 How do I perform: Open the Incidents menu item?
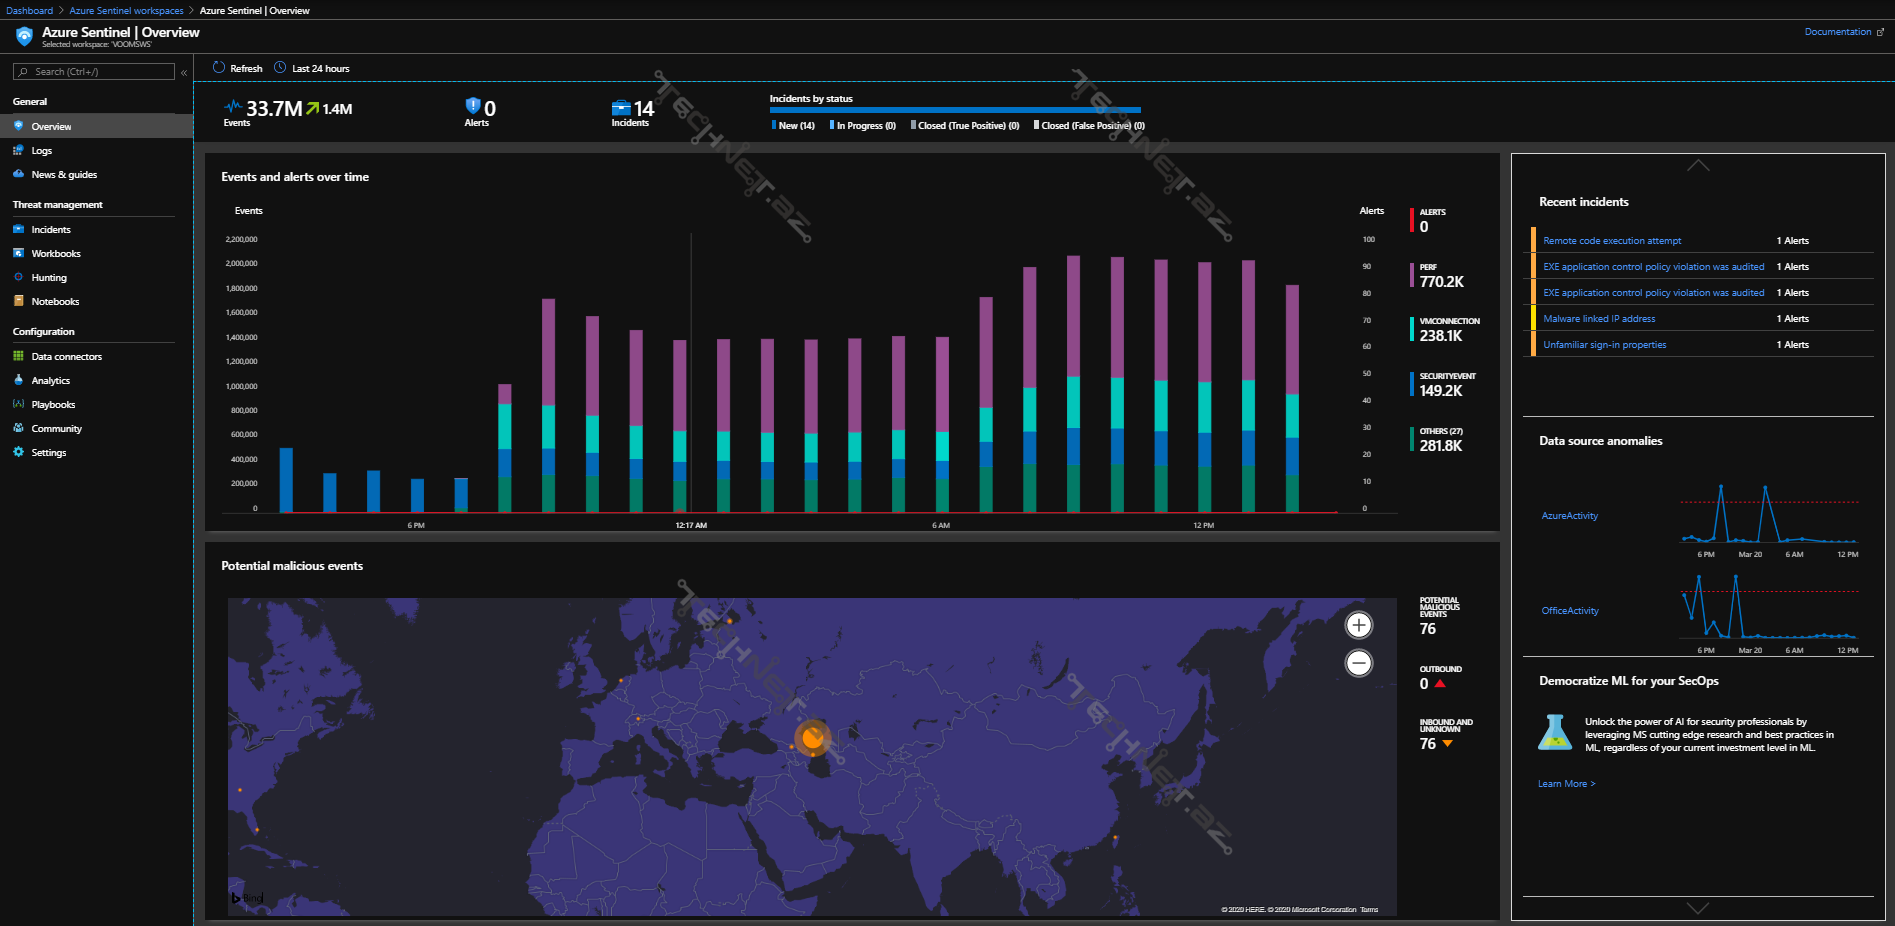click(x=51, y=230)
